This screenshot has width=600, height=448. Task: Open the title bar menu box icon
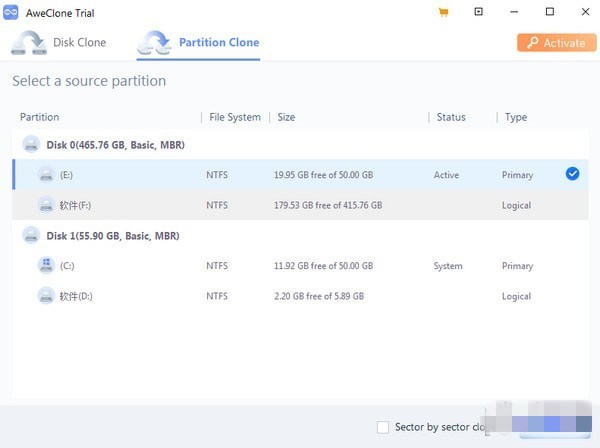point(478,12)
